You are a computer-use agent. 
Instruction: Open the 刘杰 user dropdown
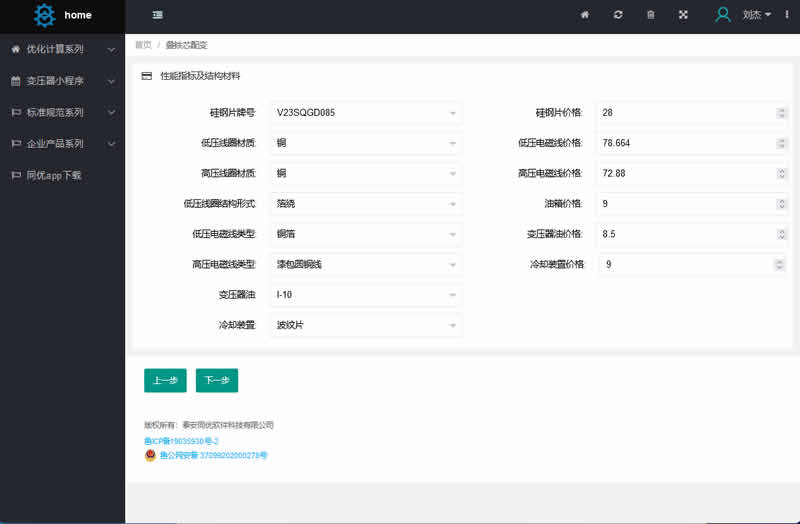tap(756, 15)
